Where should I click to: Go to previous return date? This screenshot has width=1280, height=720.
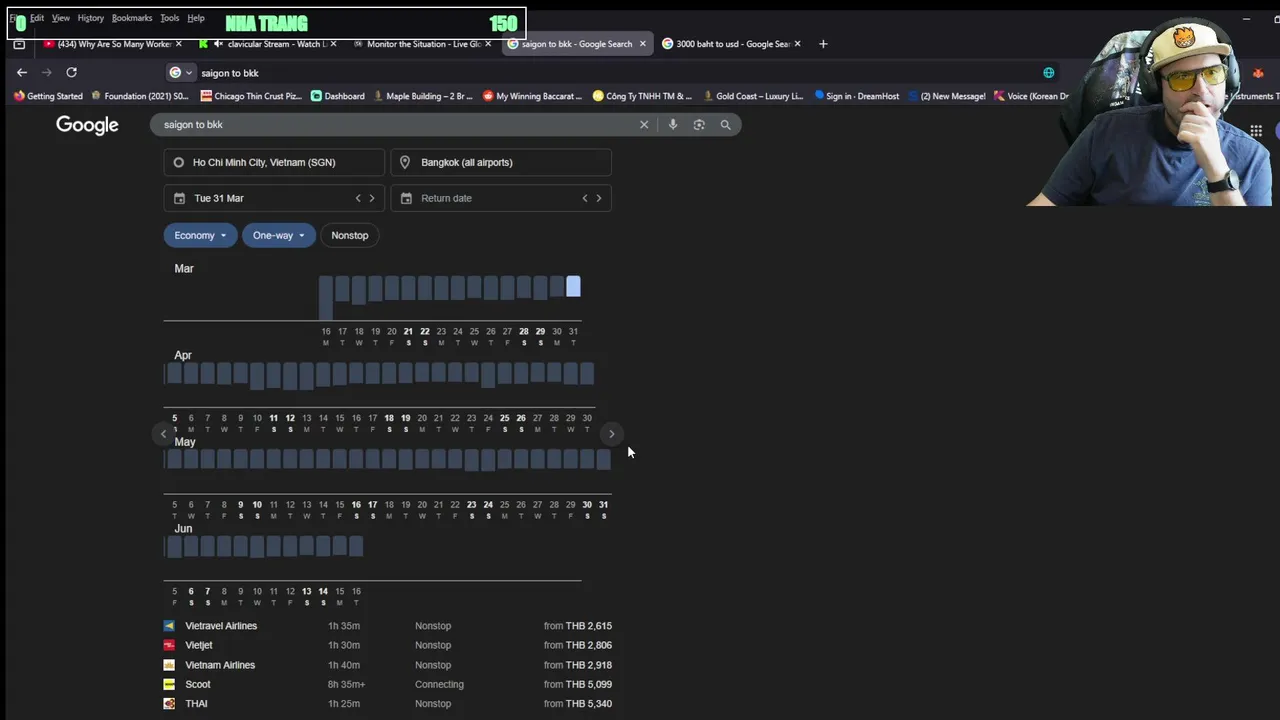coord(585,198)
